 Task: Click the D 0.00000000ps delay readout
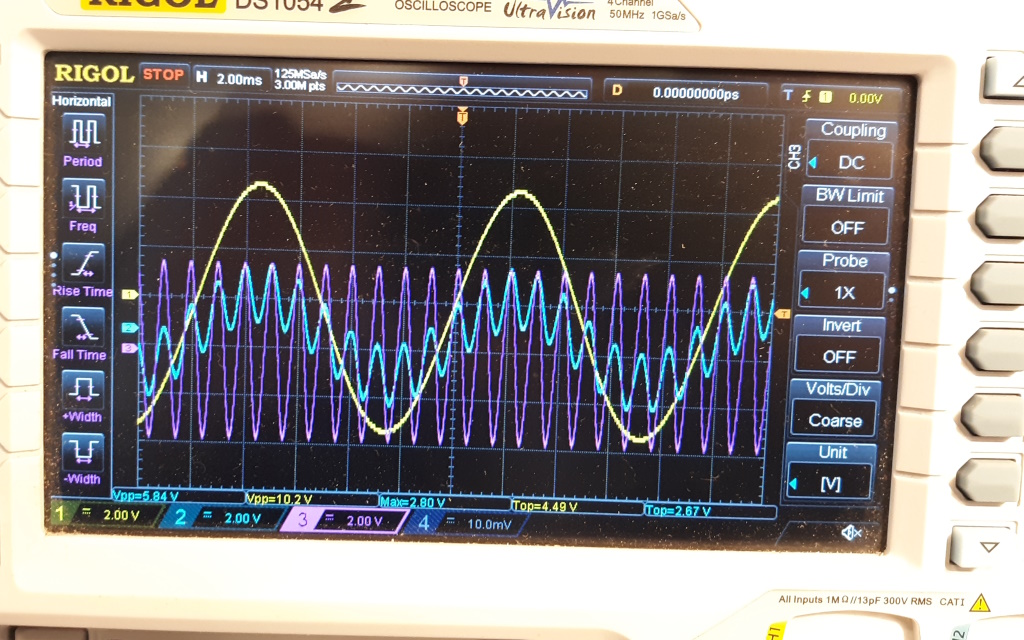tap(684, 93)
